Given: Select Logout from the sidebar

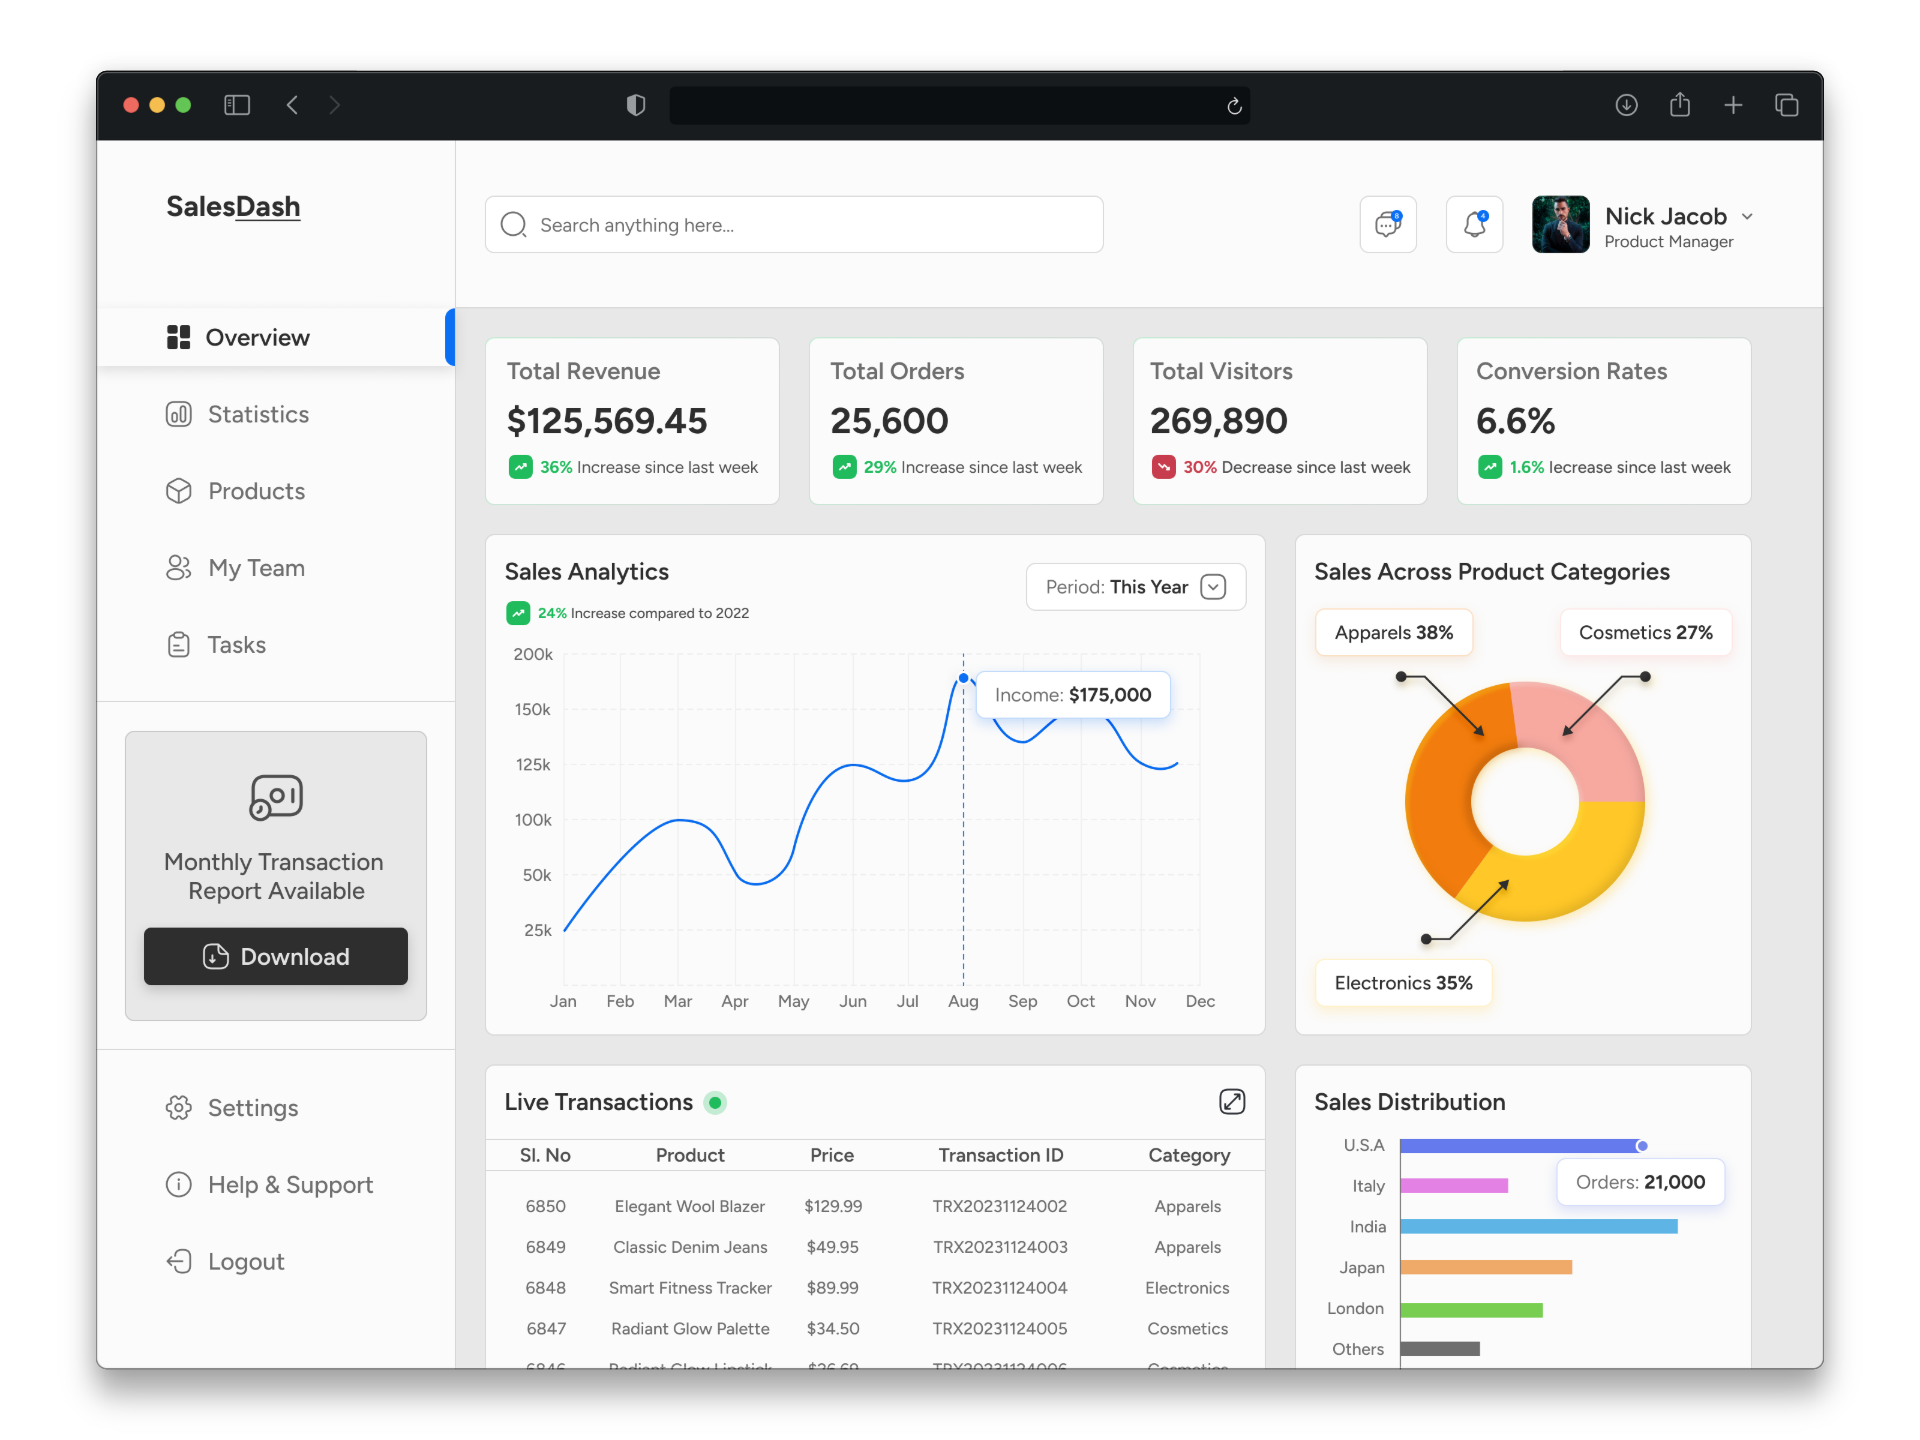Looking at the screenshot, I should pos(179,1261).
